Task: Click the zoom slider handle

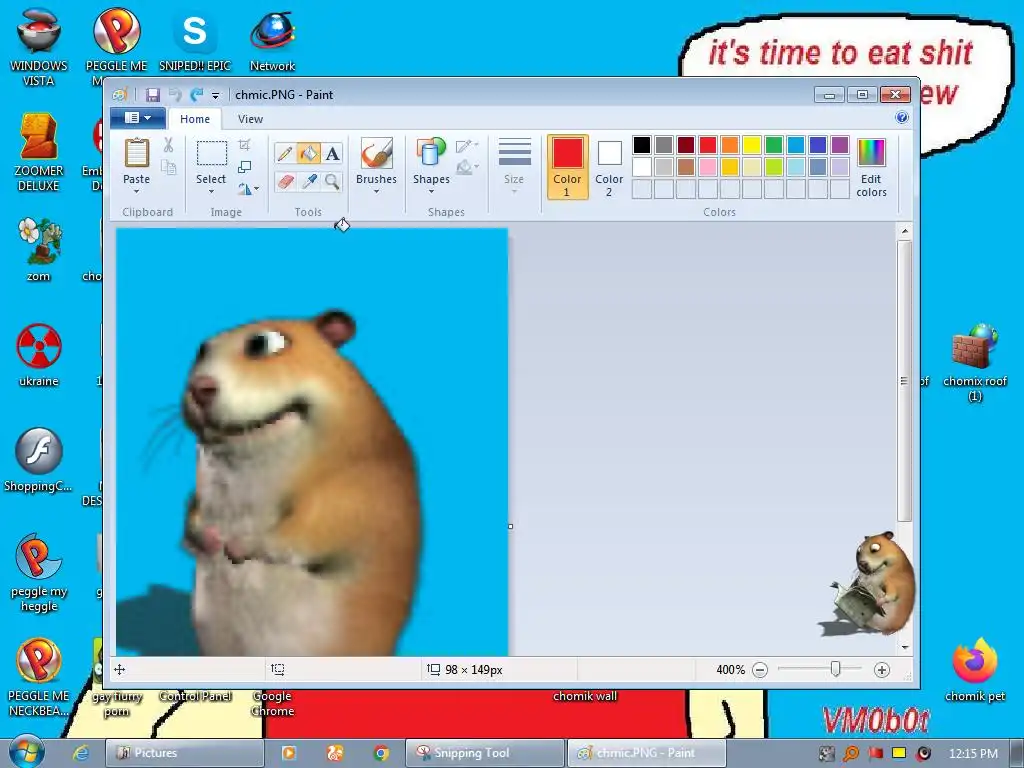Action: [x=835, y=669]
